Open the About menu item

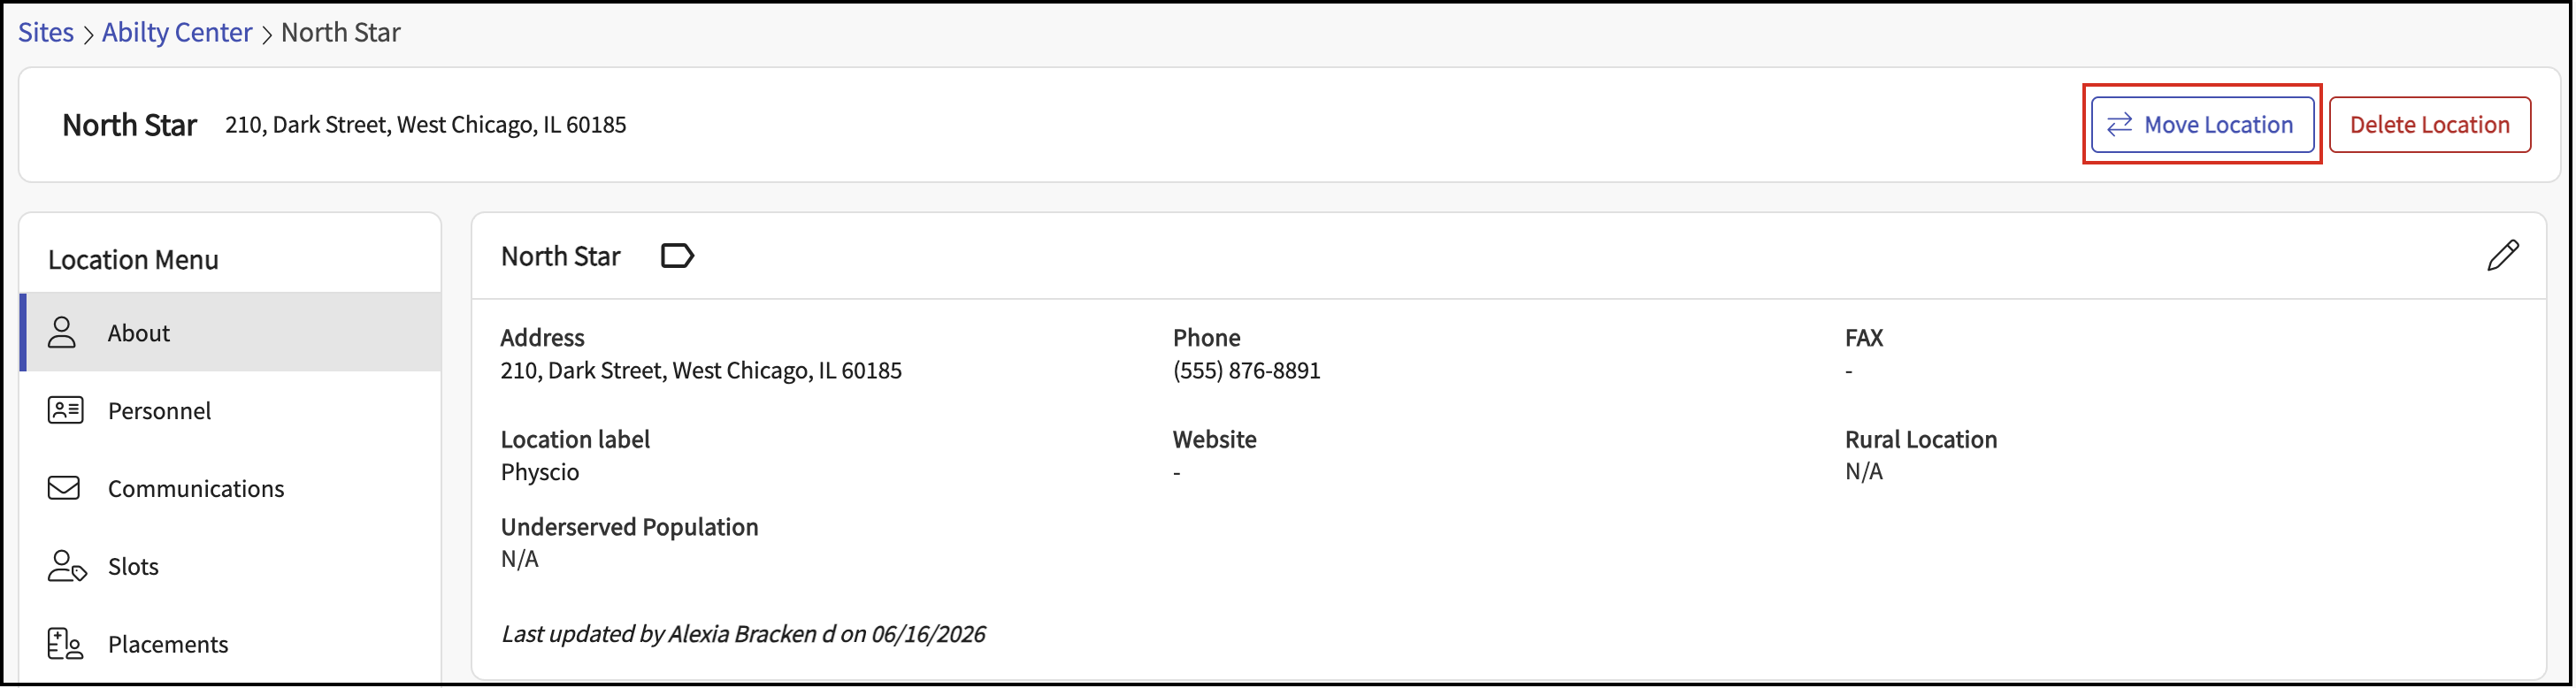[231, 332]
